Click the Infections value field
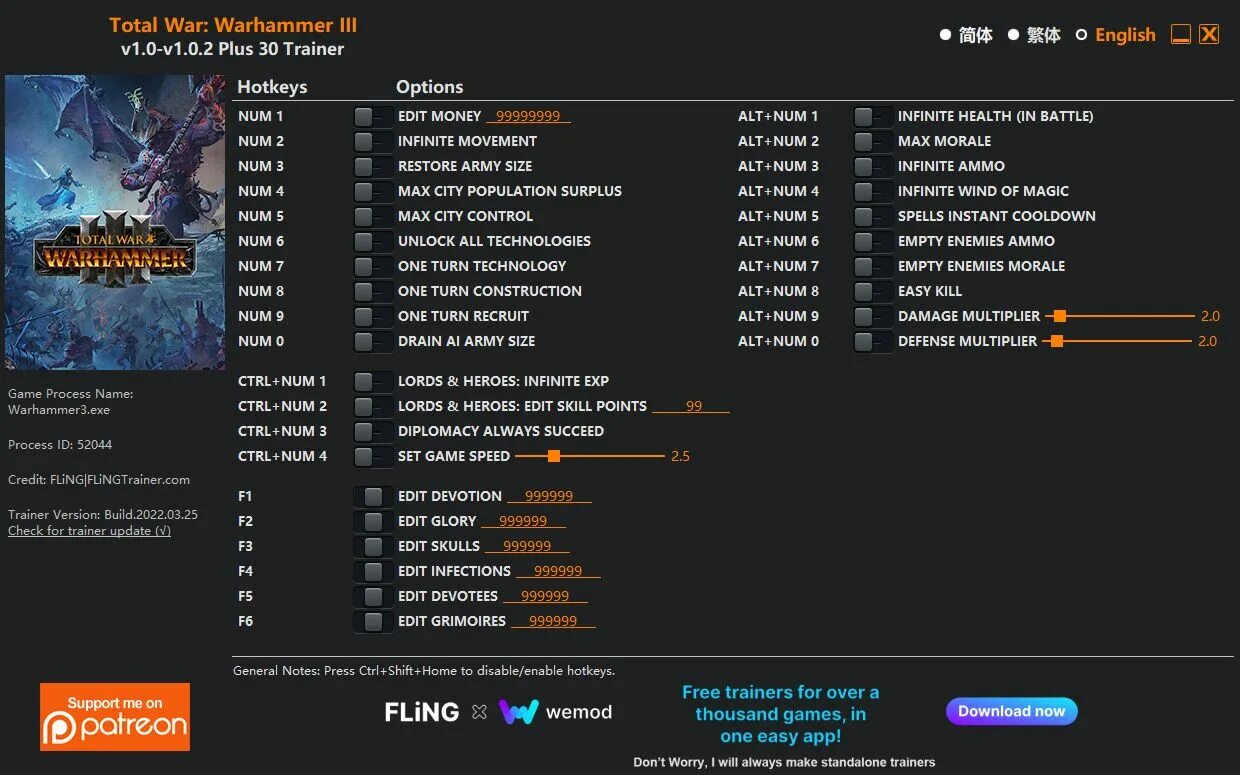The height and width of the screenshot is (775, 1240). tap(558, 571)
